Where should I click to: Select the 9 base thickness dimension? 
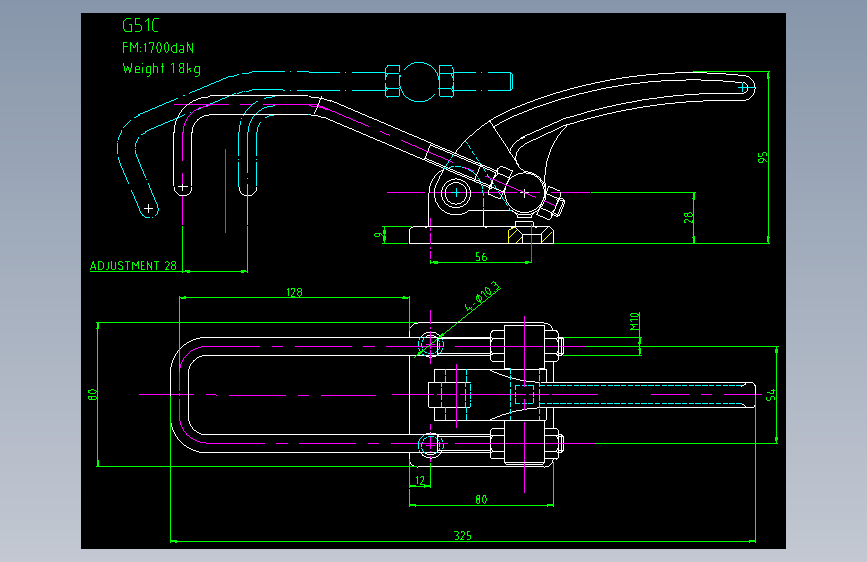pyautogui.click(x=378, y=235)
